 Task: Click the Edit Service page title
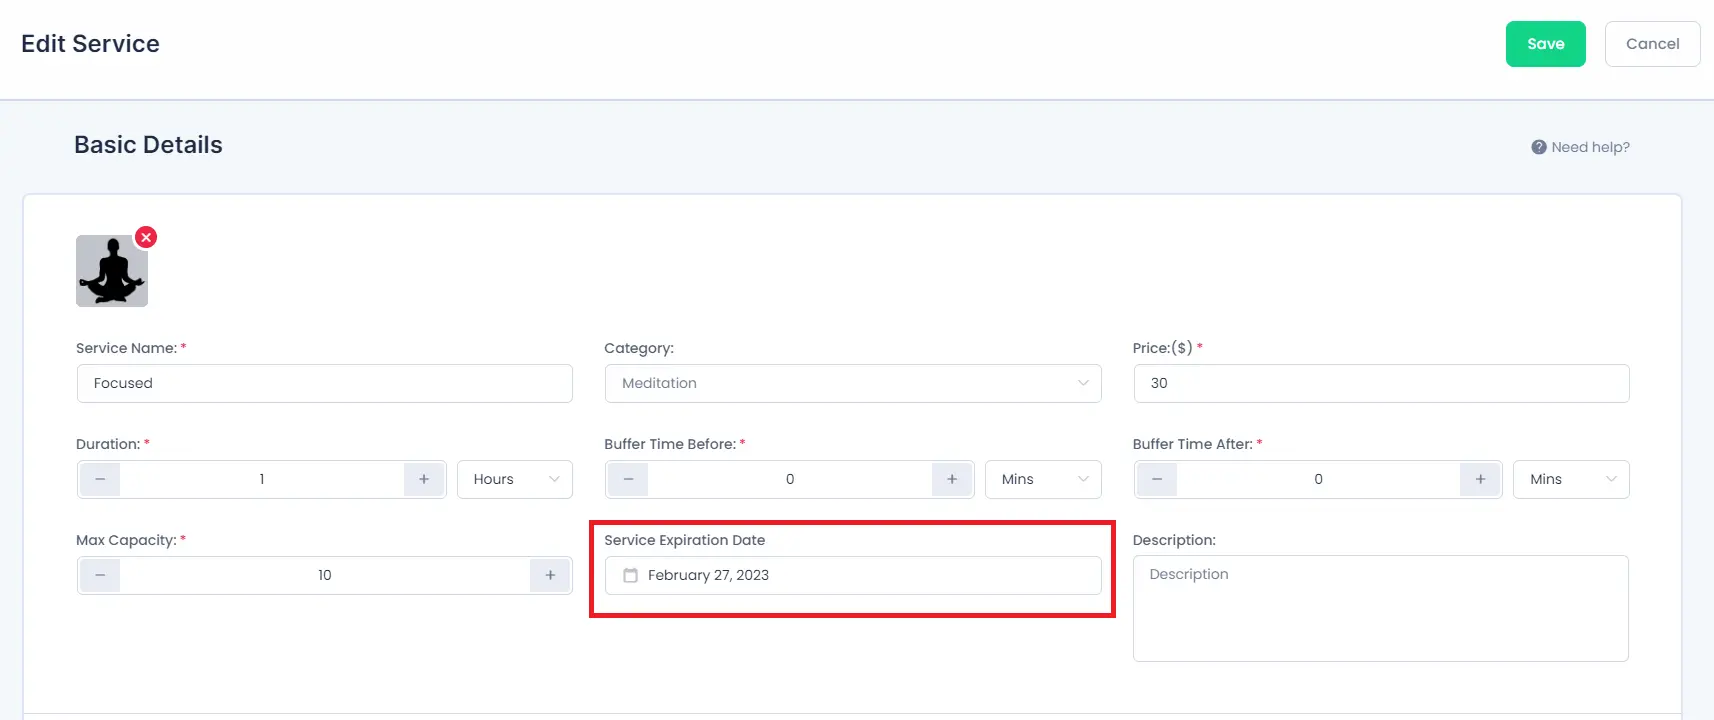90,44
